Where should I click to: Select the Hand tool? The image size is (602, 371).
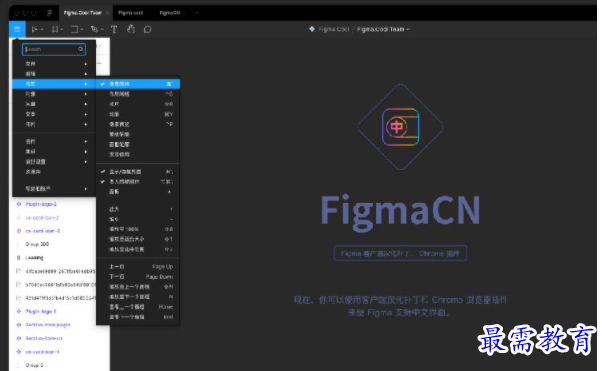coord(131,29)
